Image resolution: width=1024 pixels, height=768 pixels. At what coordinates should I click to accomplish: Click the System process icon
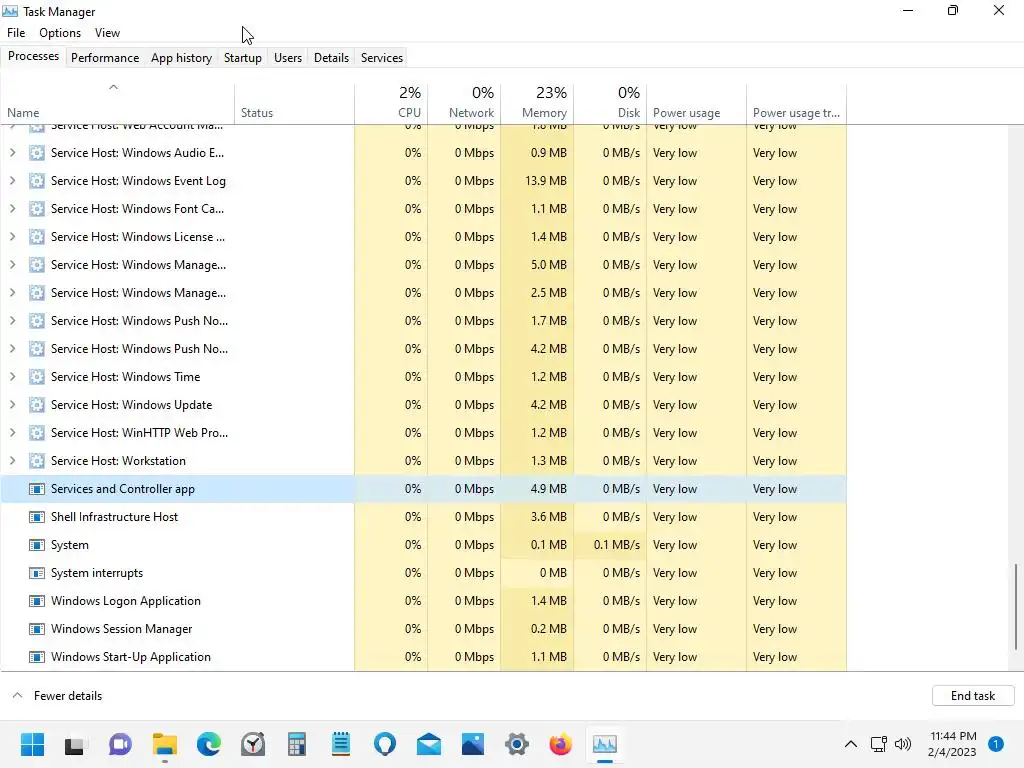[37, 545]
